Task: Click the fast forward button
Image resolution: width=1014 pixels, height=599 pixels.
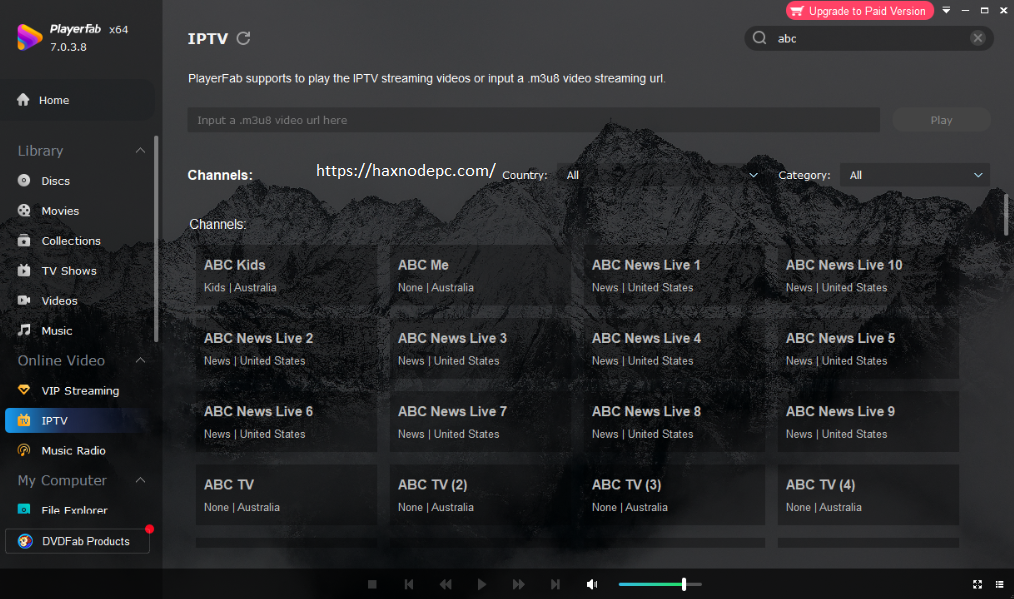Action: (x=519, y=584)
